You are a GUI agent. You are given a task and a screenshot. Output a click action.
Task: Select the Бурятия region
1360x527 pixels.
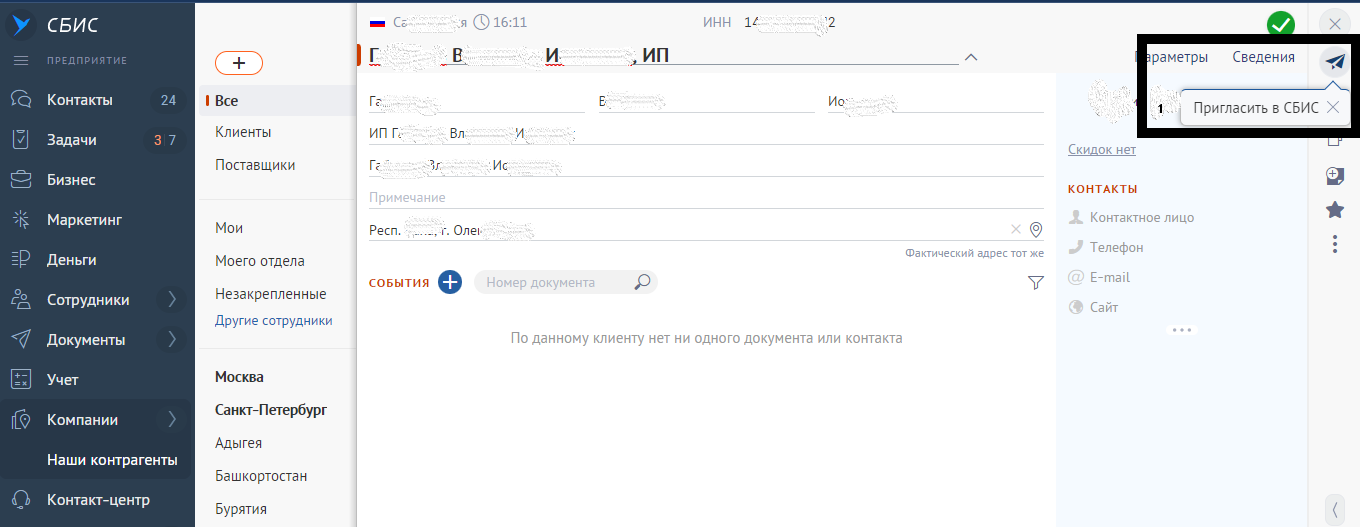pos(241,509)
